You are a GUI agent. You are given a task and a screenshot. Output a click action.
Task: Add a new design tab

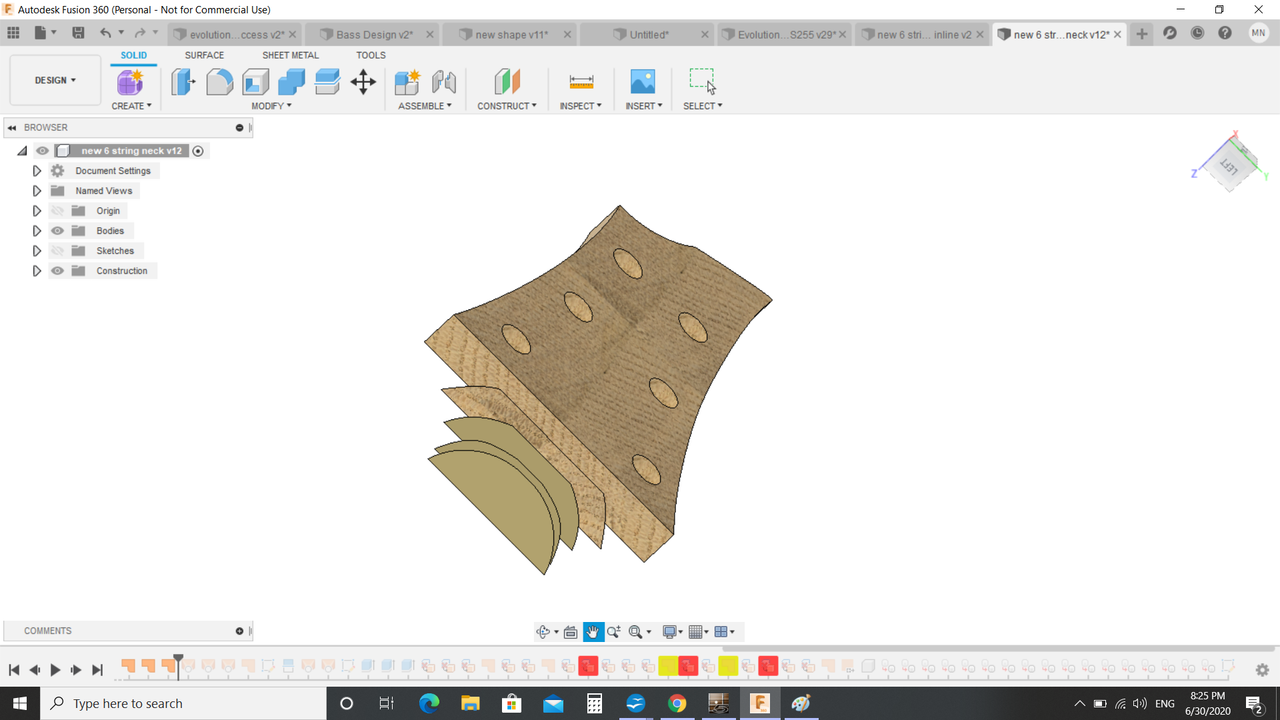[x=1142, y=34]
